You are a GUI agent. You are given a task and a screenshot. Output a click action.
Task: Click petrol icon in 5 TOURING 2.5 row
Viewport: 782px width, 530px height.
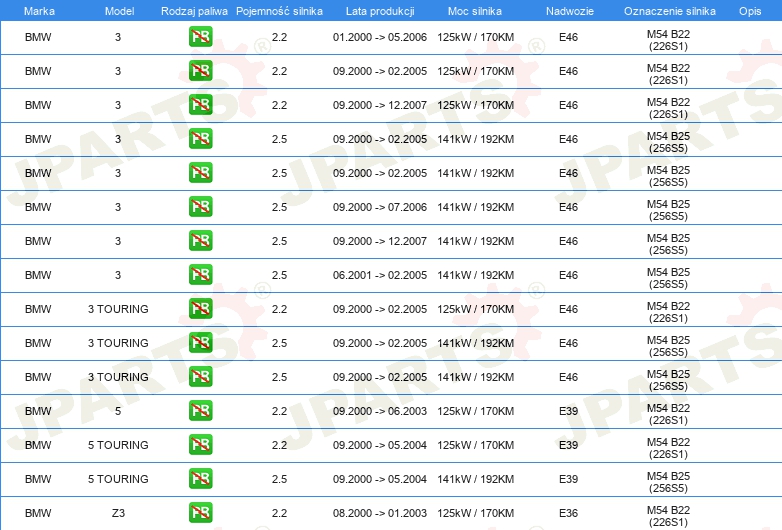tap(200, 479)
